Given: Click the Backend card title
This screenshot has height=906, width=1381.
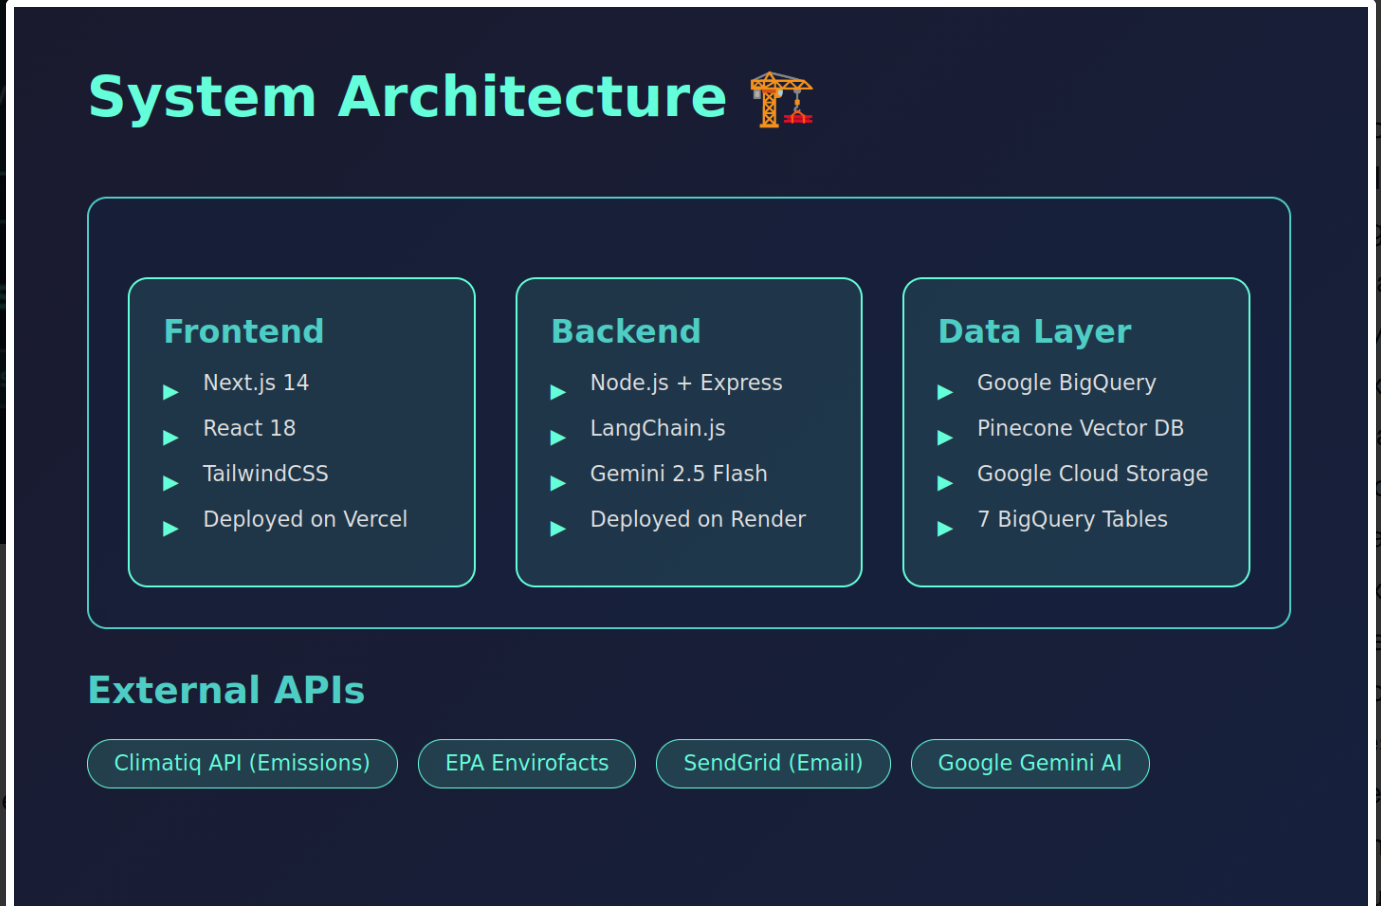Looking at the screenshot, I should [x=626, y=331].
